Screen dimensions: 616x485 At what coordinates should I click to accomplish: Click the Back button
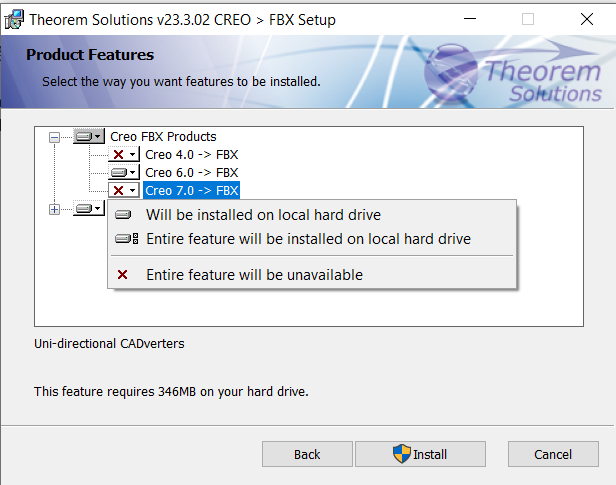tap(307, 454)
